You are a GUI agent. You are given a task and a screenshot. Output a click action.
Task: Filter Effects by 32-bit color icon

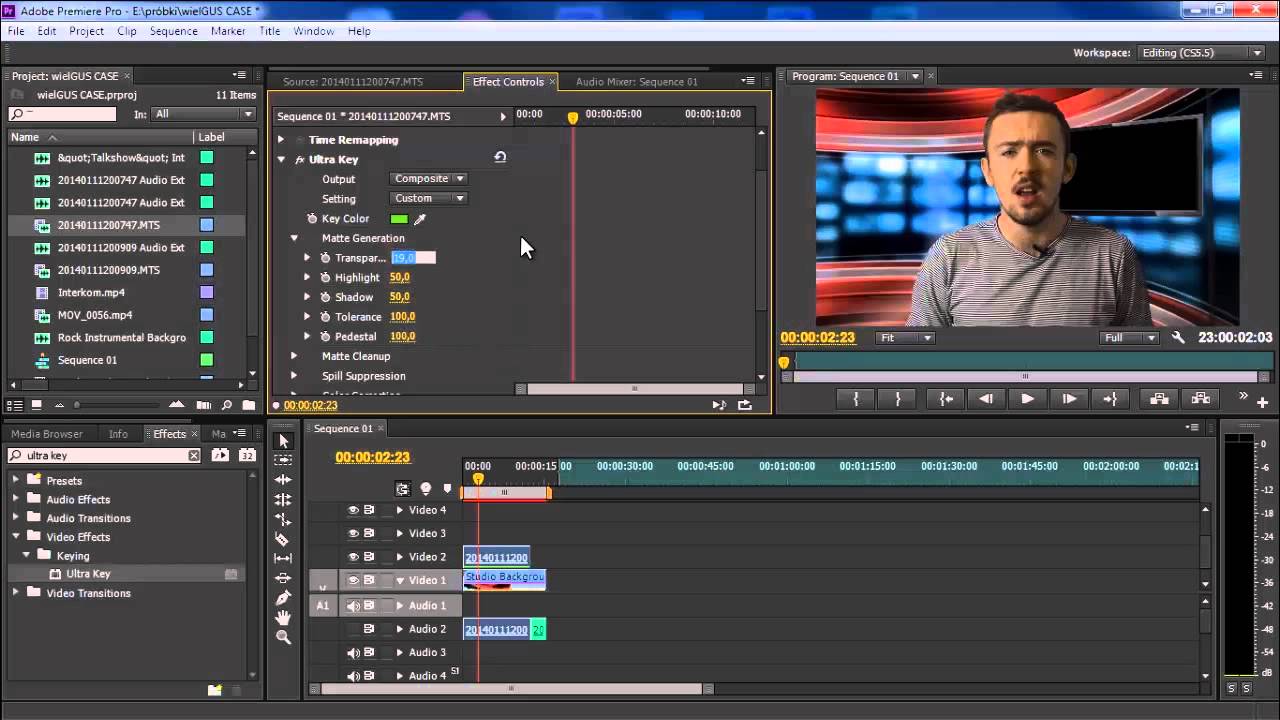(x=247, y=455)
